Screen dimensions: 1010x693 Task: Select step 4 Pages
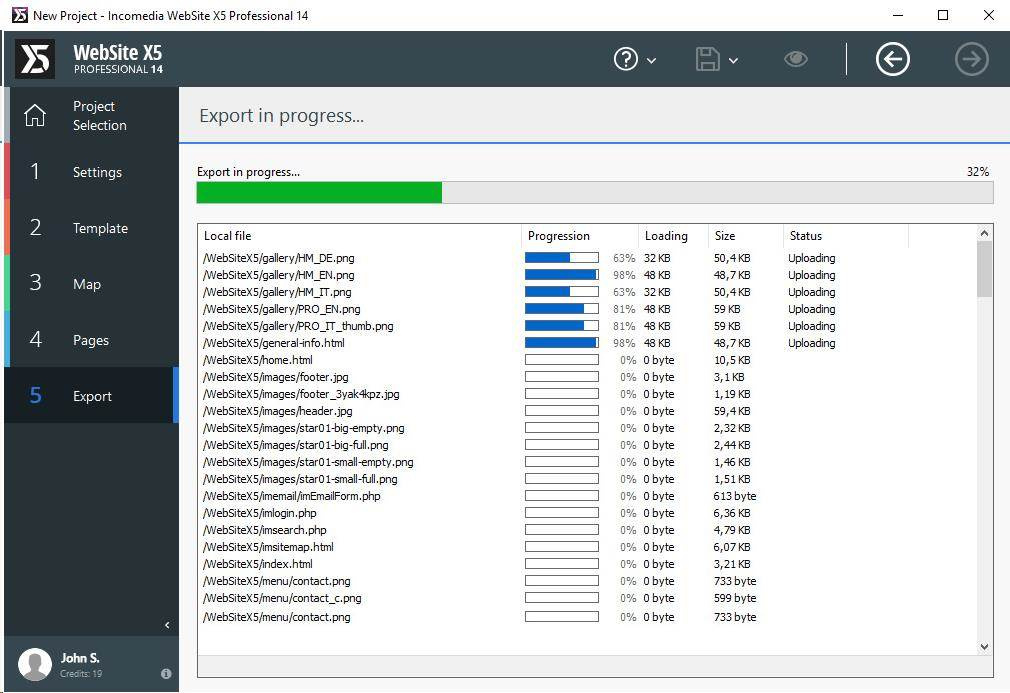pos(92,340)
